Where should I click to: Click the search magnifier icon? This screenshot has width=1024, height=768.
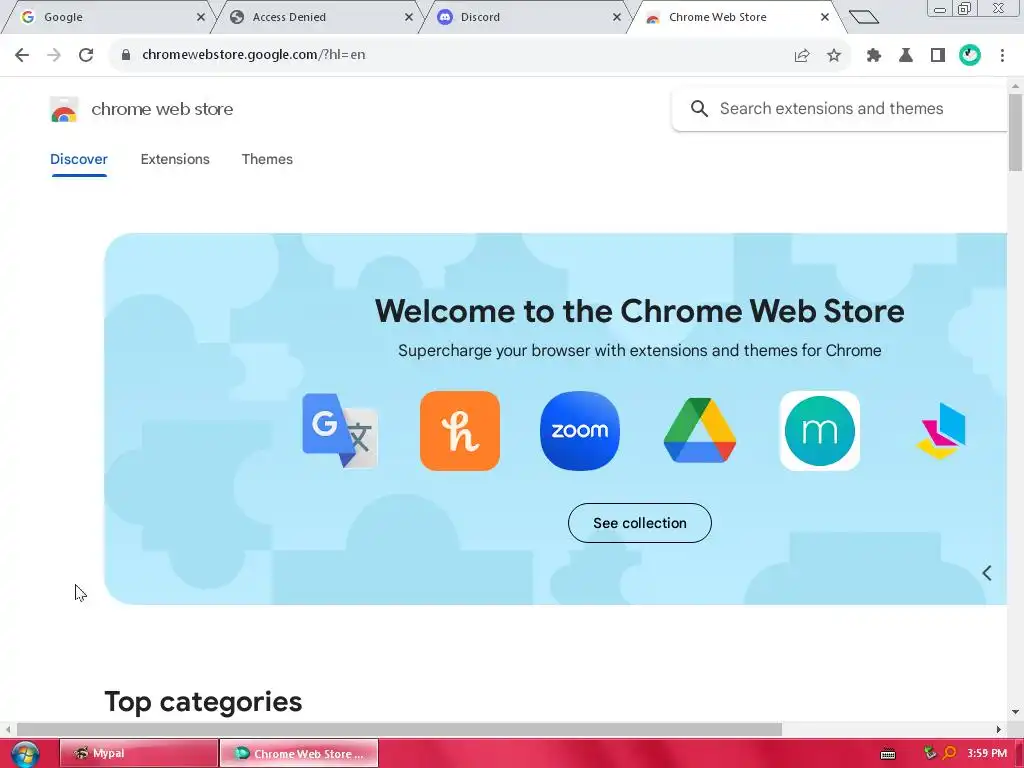click(x=699, y=108)
